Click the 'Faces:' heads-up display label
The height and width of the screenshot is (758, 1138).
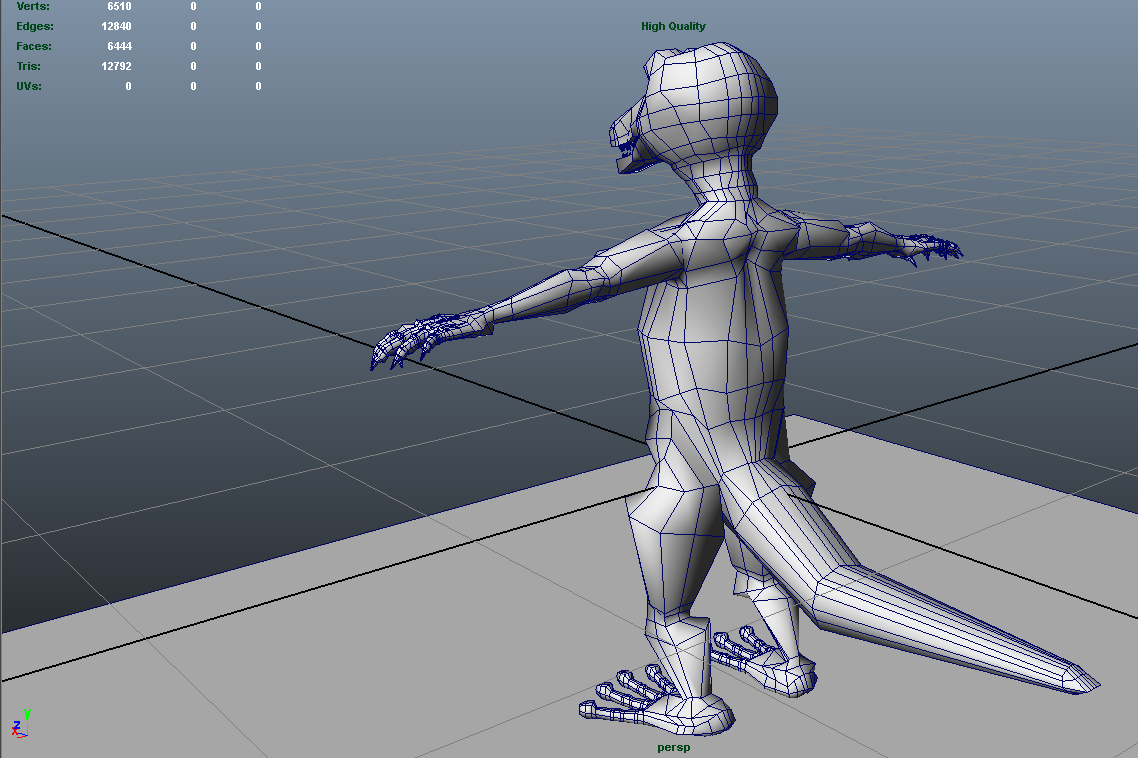click(34, 46)
